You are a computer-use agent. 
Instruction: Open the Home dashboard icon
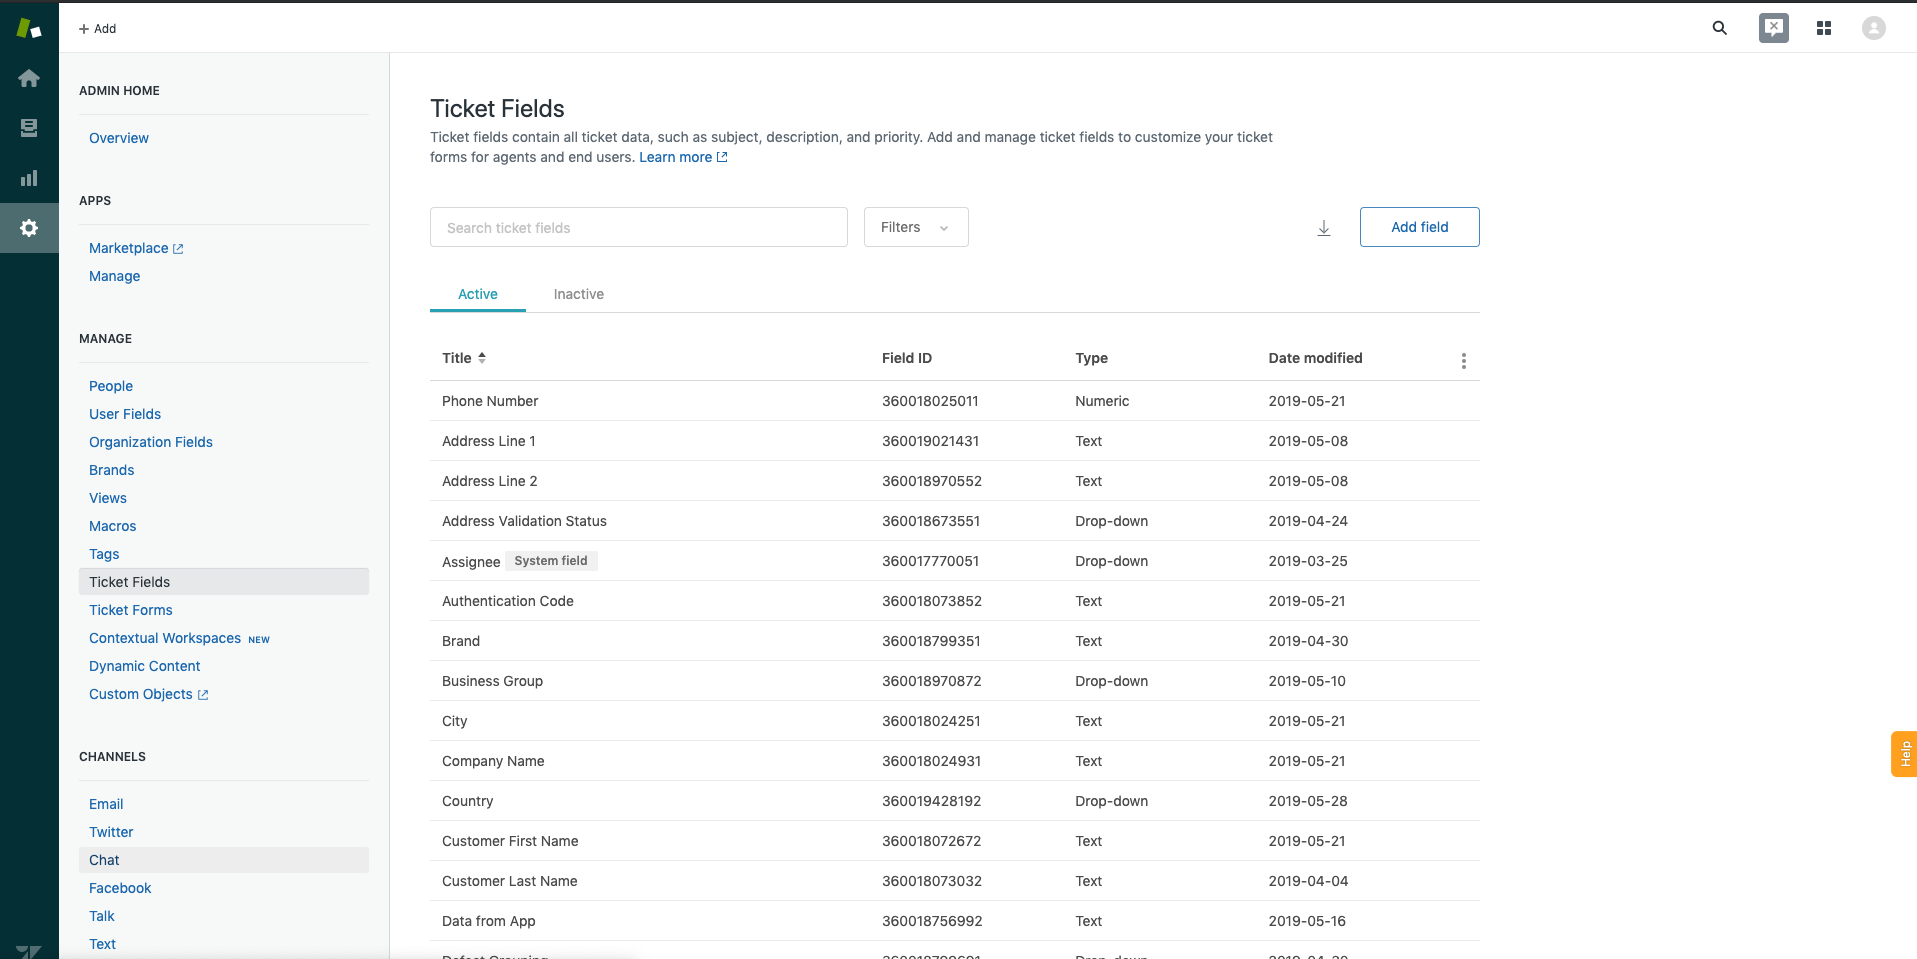[29, 78]
